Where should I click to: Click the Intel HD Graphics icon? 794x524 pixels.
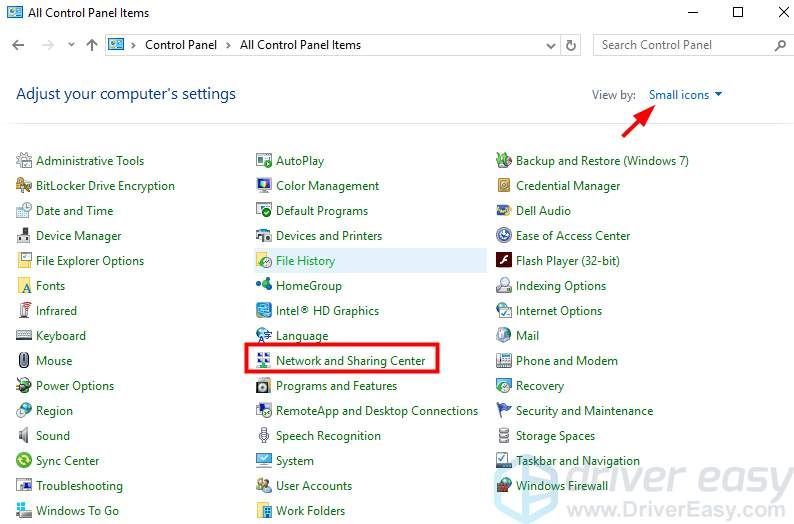pyautogui.click(x=264, y=310)
